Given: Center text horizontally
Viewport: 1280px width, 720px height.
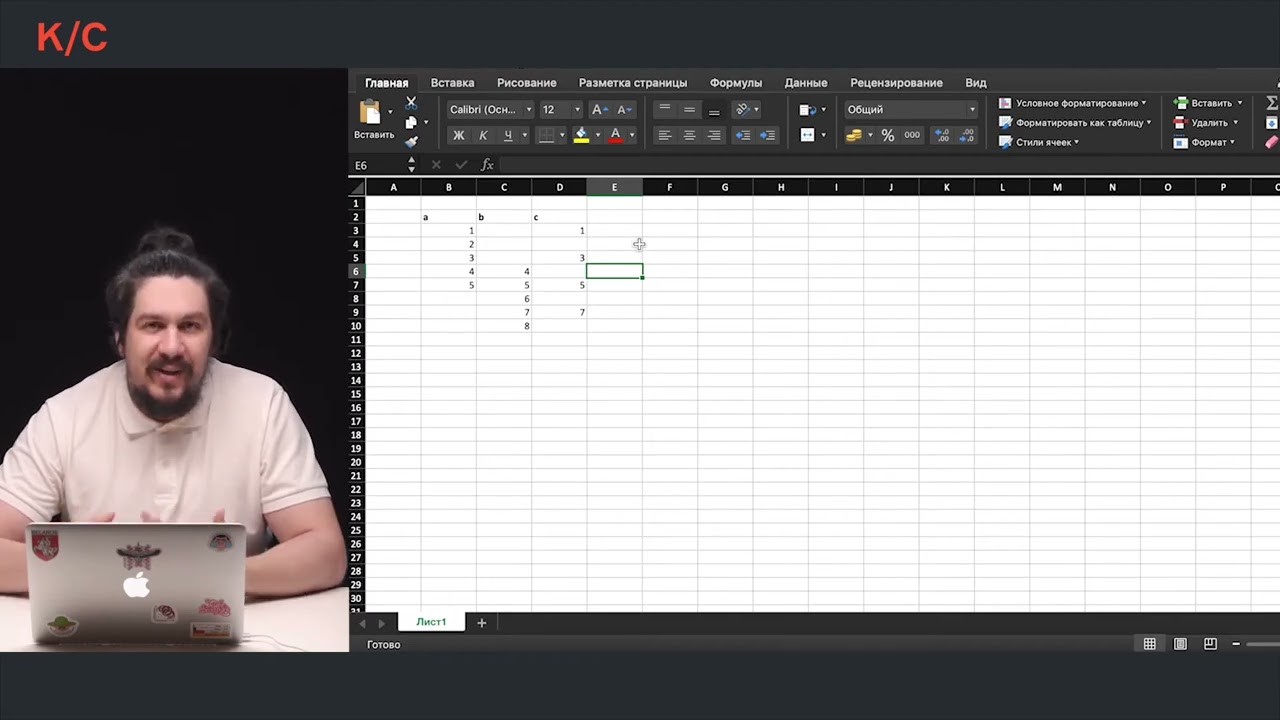Looking at the screenshot, I should tap(689, 135).
